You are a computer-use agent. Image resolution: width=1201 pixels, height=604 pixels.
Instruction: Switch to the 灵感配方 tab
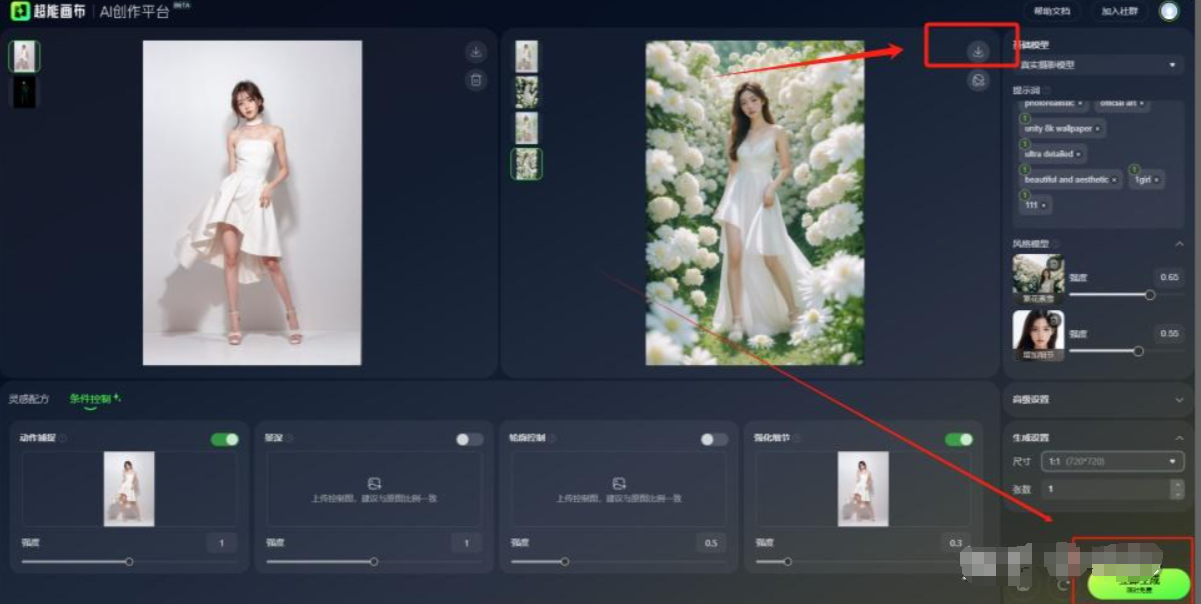pyautogui.click(x=29, y=399)
